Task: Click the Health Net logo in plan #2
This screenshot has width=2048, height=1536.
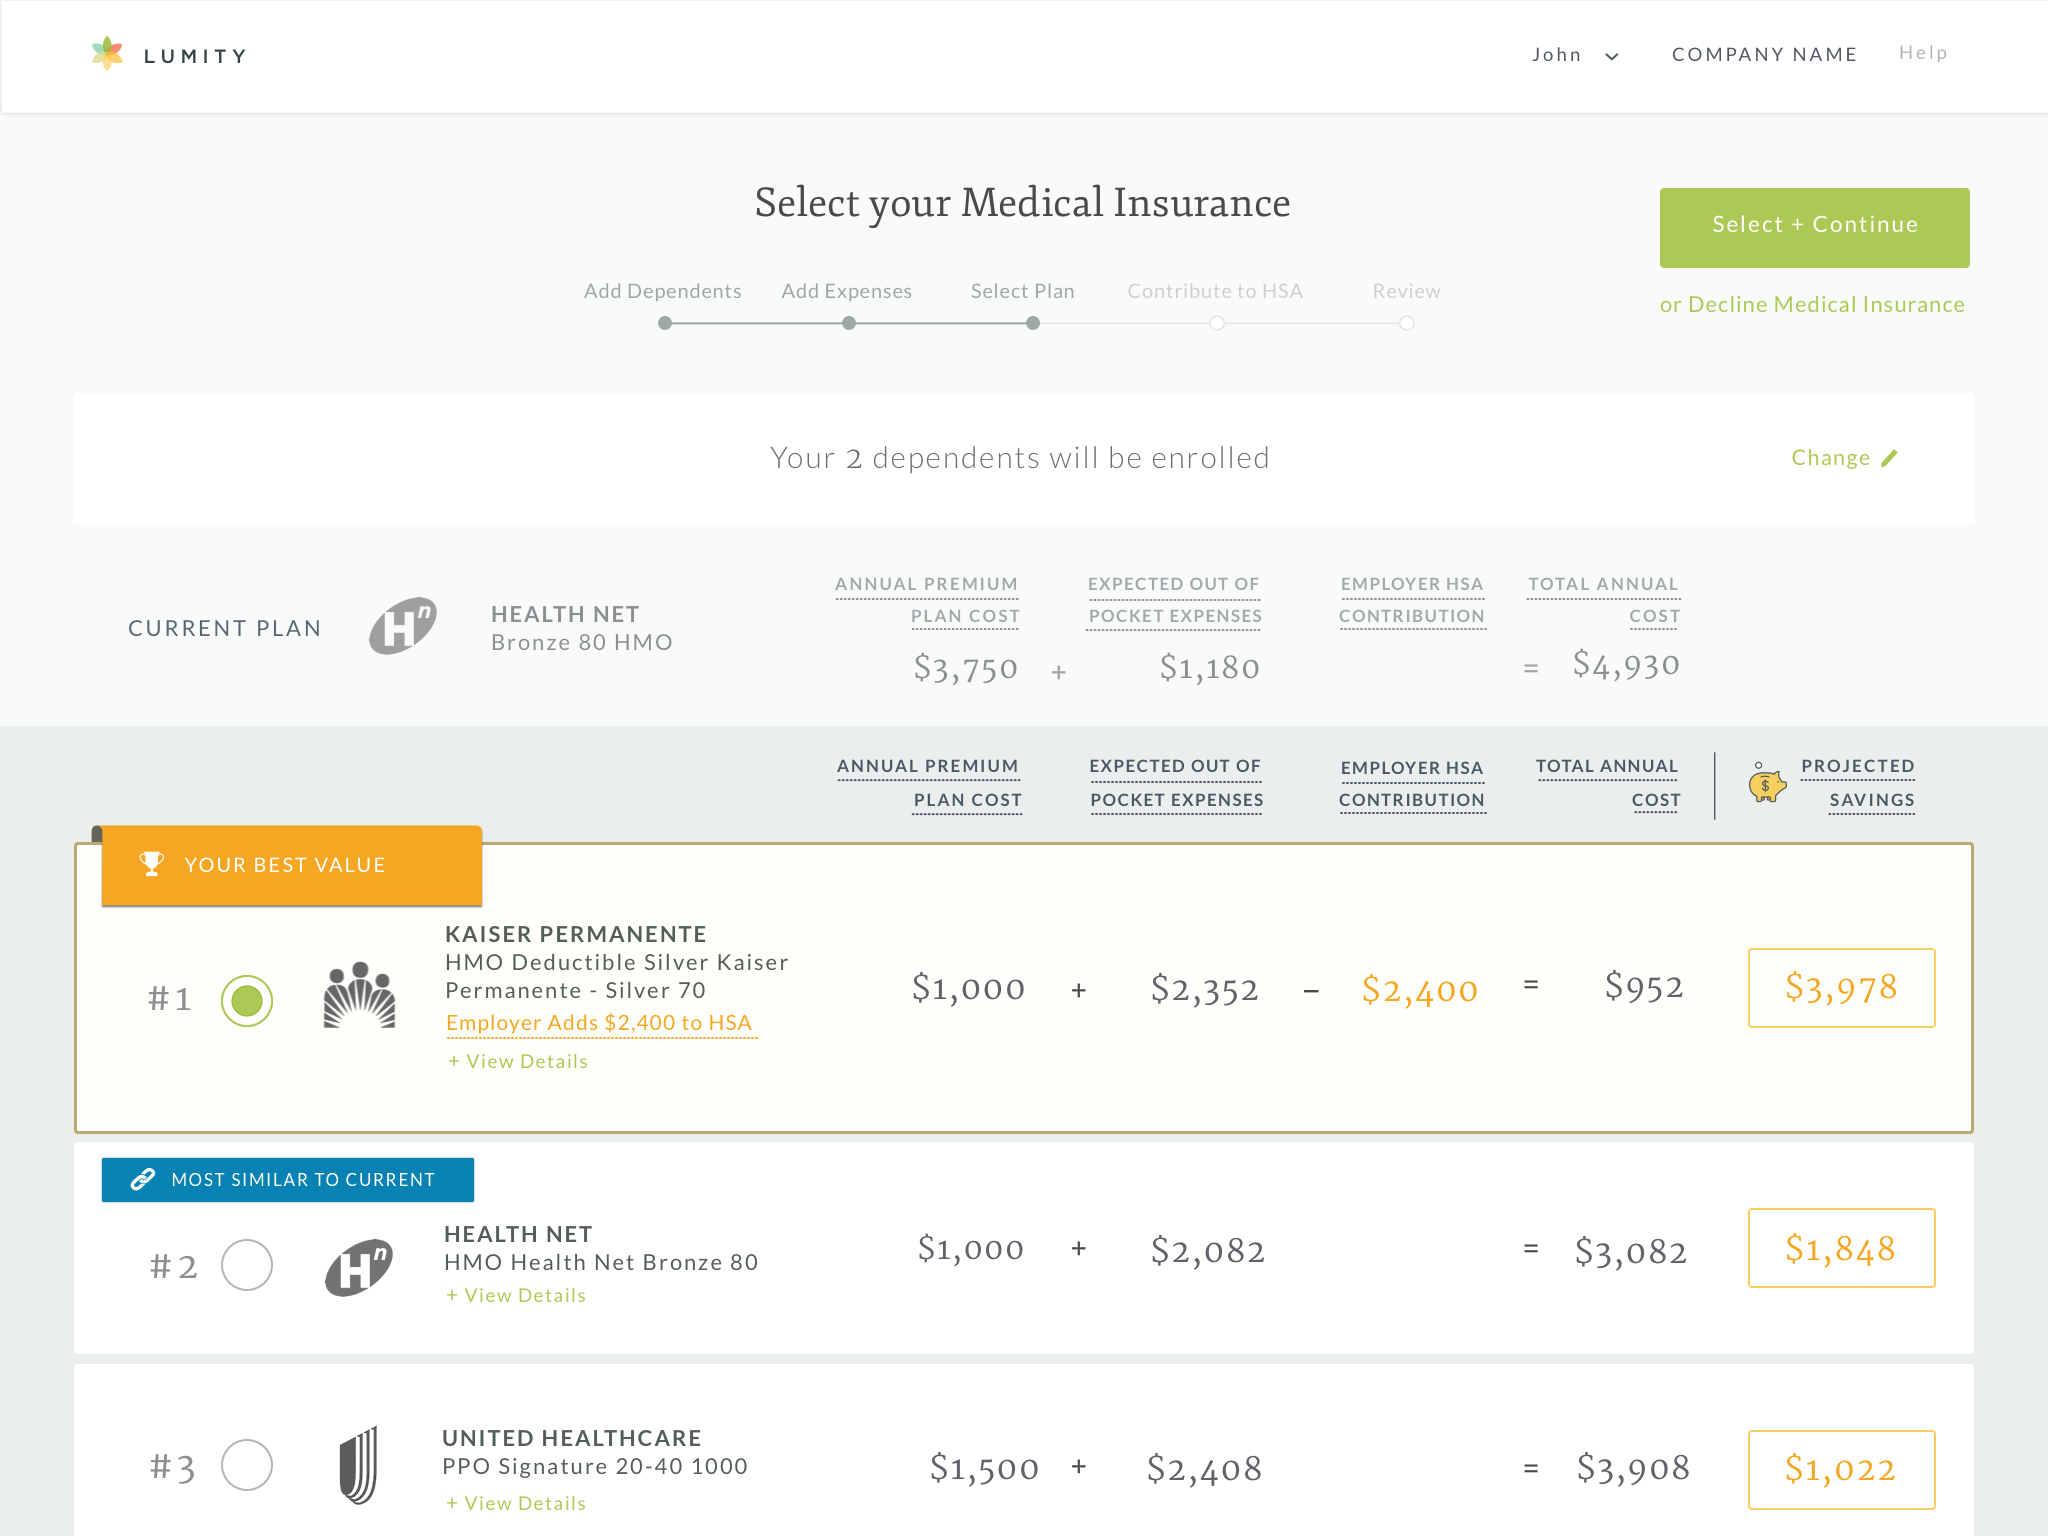Action: click(359, 1267)
